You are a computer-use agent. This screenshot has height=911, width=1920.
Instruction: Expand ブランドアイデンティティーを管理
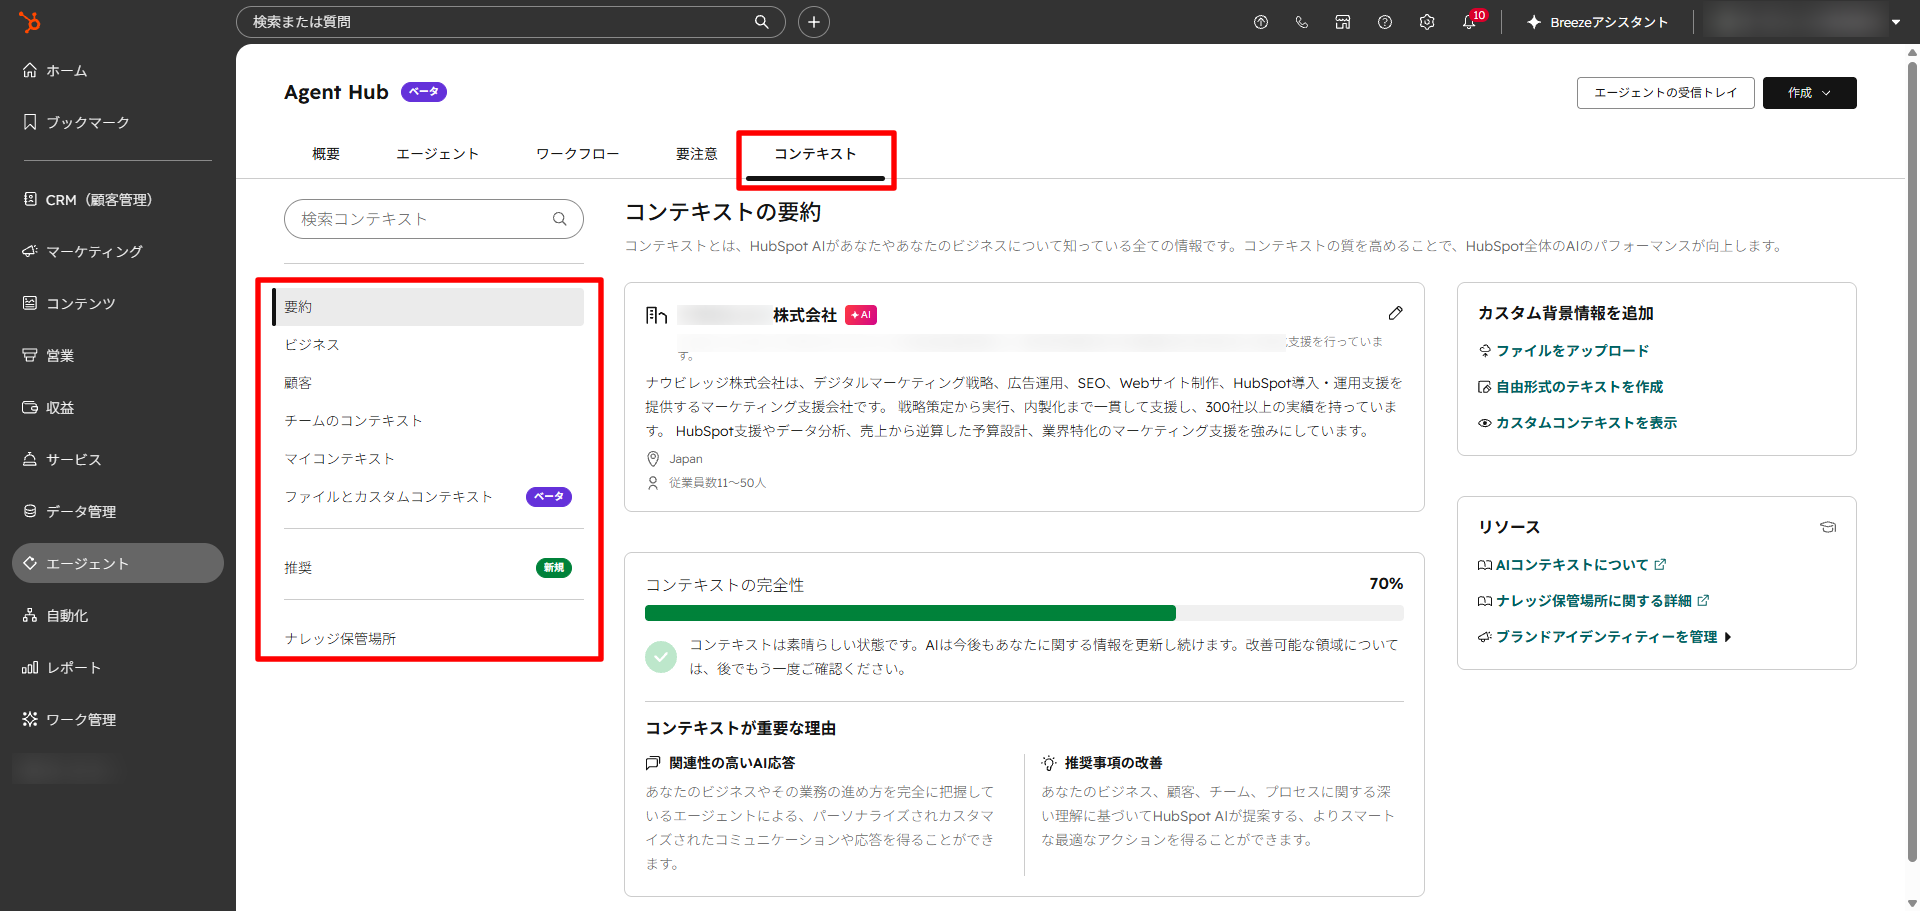tap(1605, 637)
